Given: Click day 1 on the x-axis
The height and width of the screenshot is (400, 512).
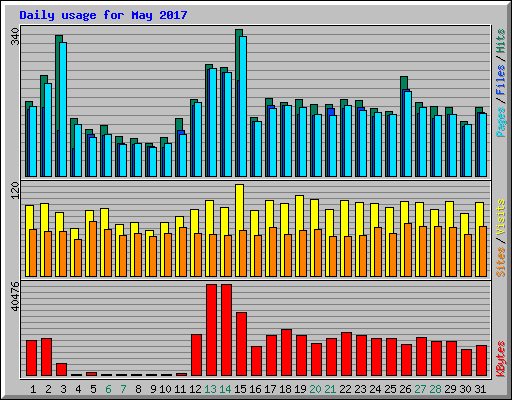Looking at the screenshot, I should click(33, 389).
